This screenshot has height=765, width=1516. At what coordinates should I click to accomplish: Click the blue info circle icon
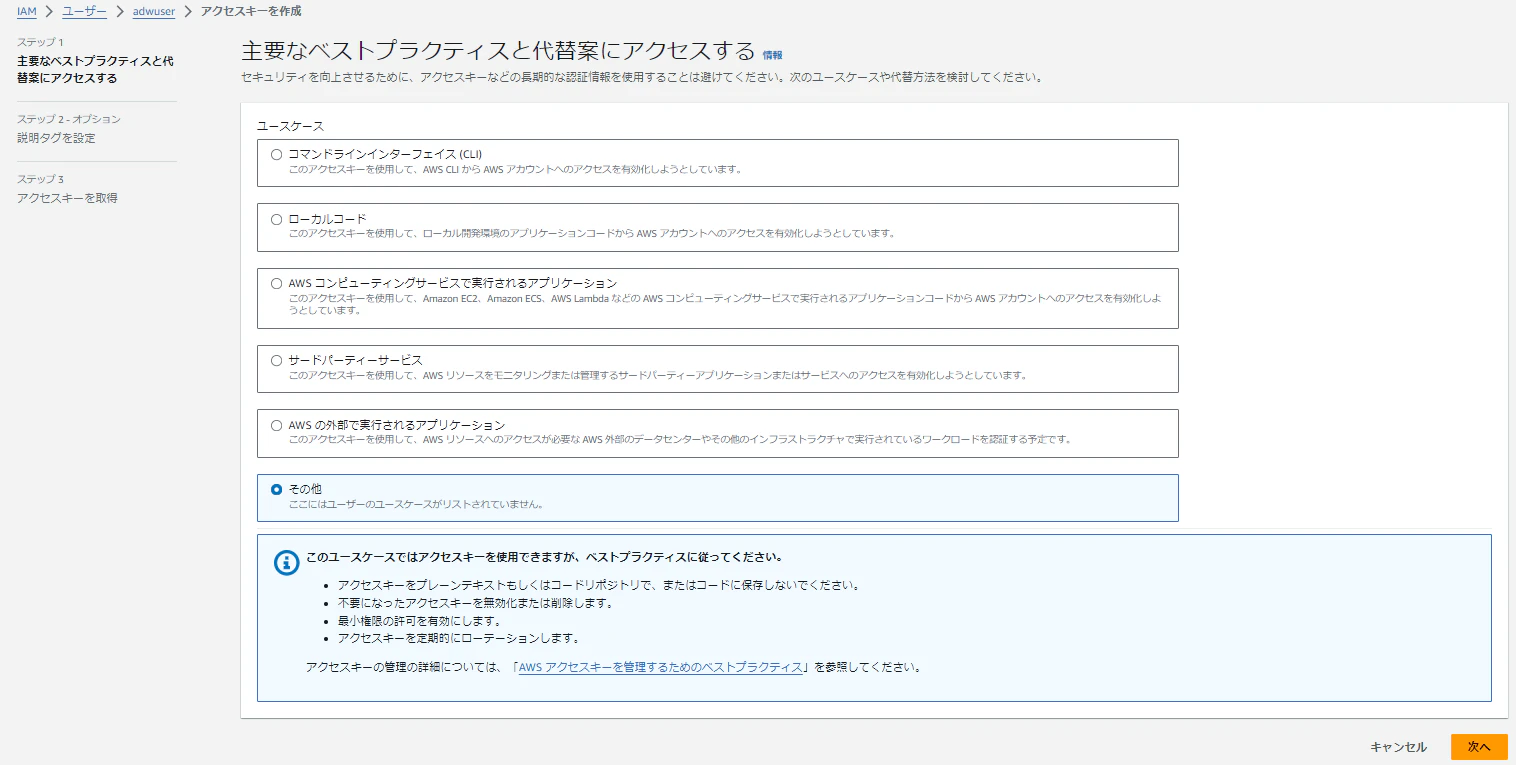point(286,562)
